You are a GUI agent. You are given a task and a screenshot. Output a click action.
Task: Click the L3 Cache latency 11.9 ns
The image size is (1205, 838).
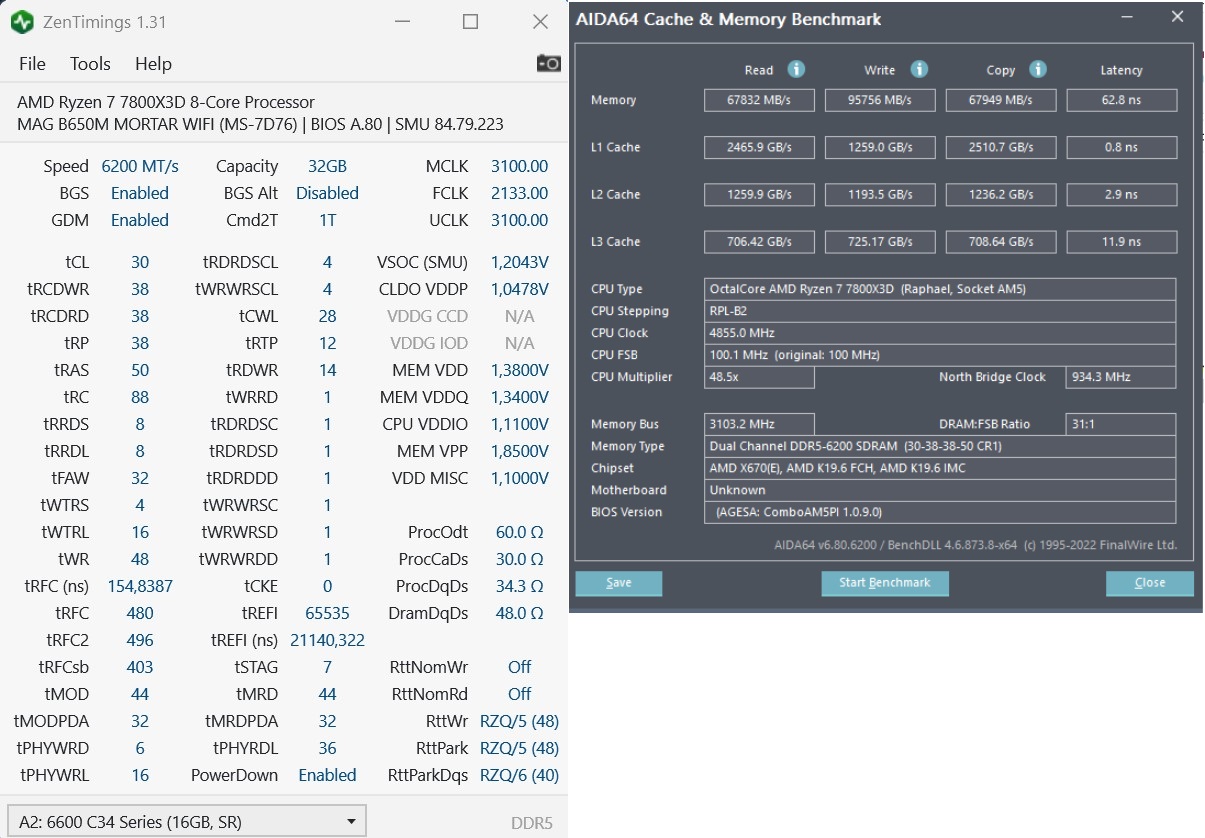click(x=1122, y=241)
